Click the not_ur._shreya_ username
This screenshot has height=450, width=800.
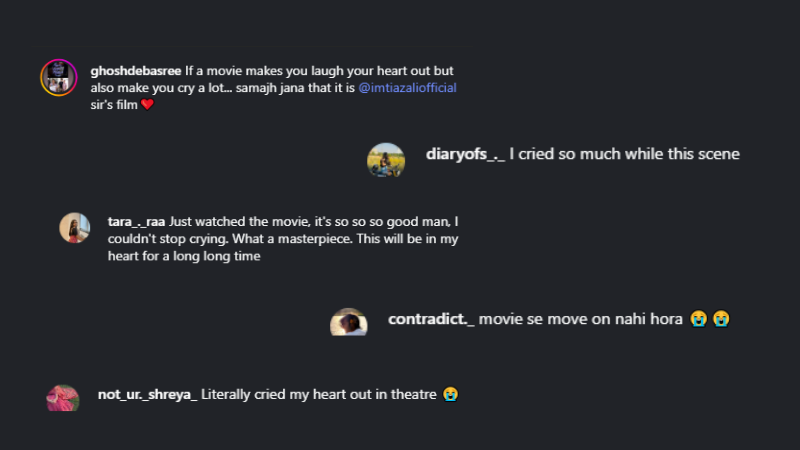coord(147,394)
